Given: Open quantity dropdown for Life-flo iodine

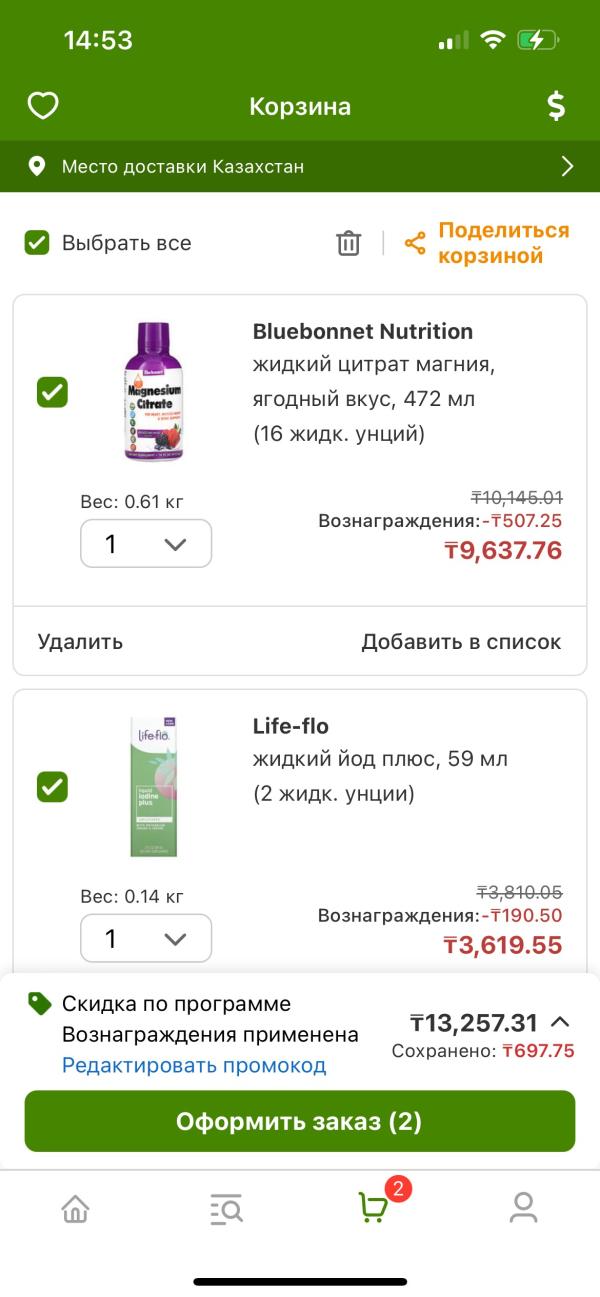Looking at the screenshot, I should 146,939.
